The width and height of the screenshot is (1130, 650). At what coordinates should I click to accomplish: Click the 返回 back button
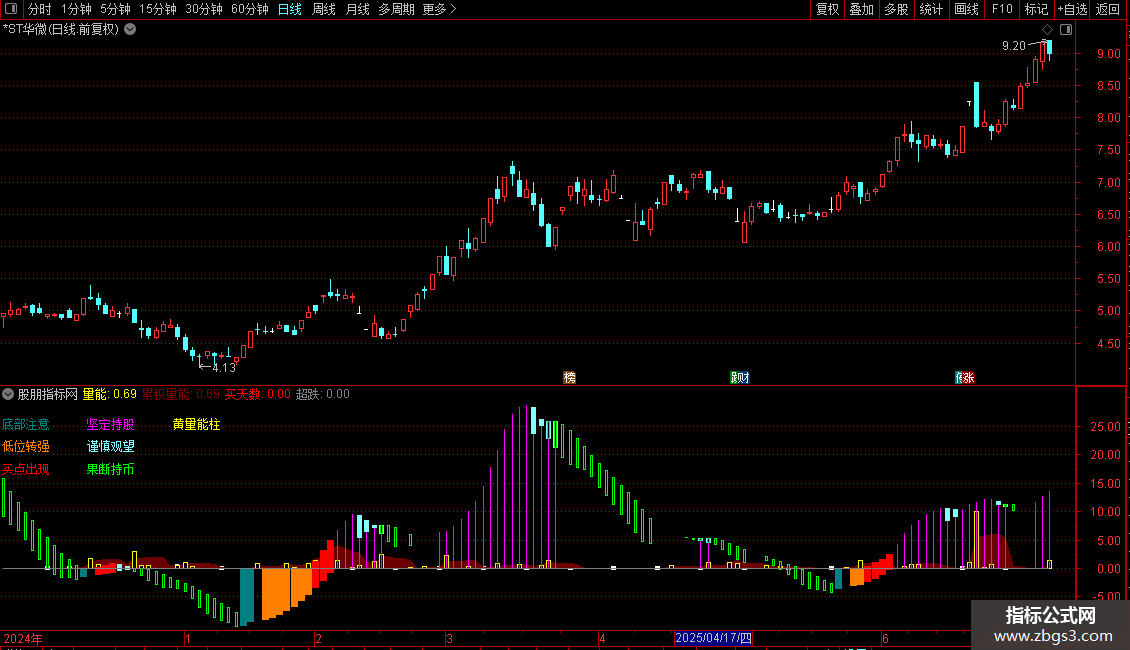click(1108, 9)
